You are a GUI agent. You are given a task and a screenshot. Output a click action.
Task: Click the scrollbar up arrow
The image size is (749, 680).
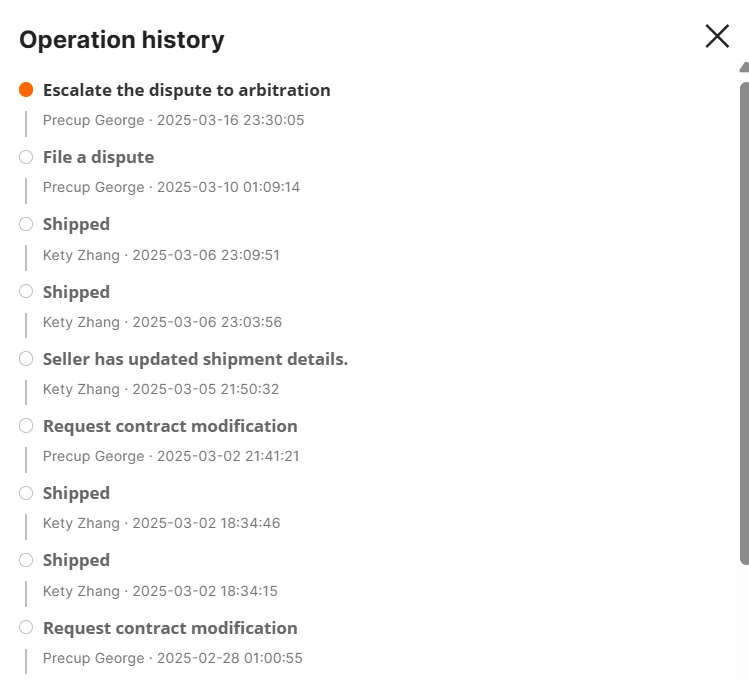coord(744,67)
